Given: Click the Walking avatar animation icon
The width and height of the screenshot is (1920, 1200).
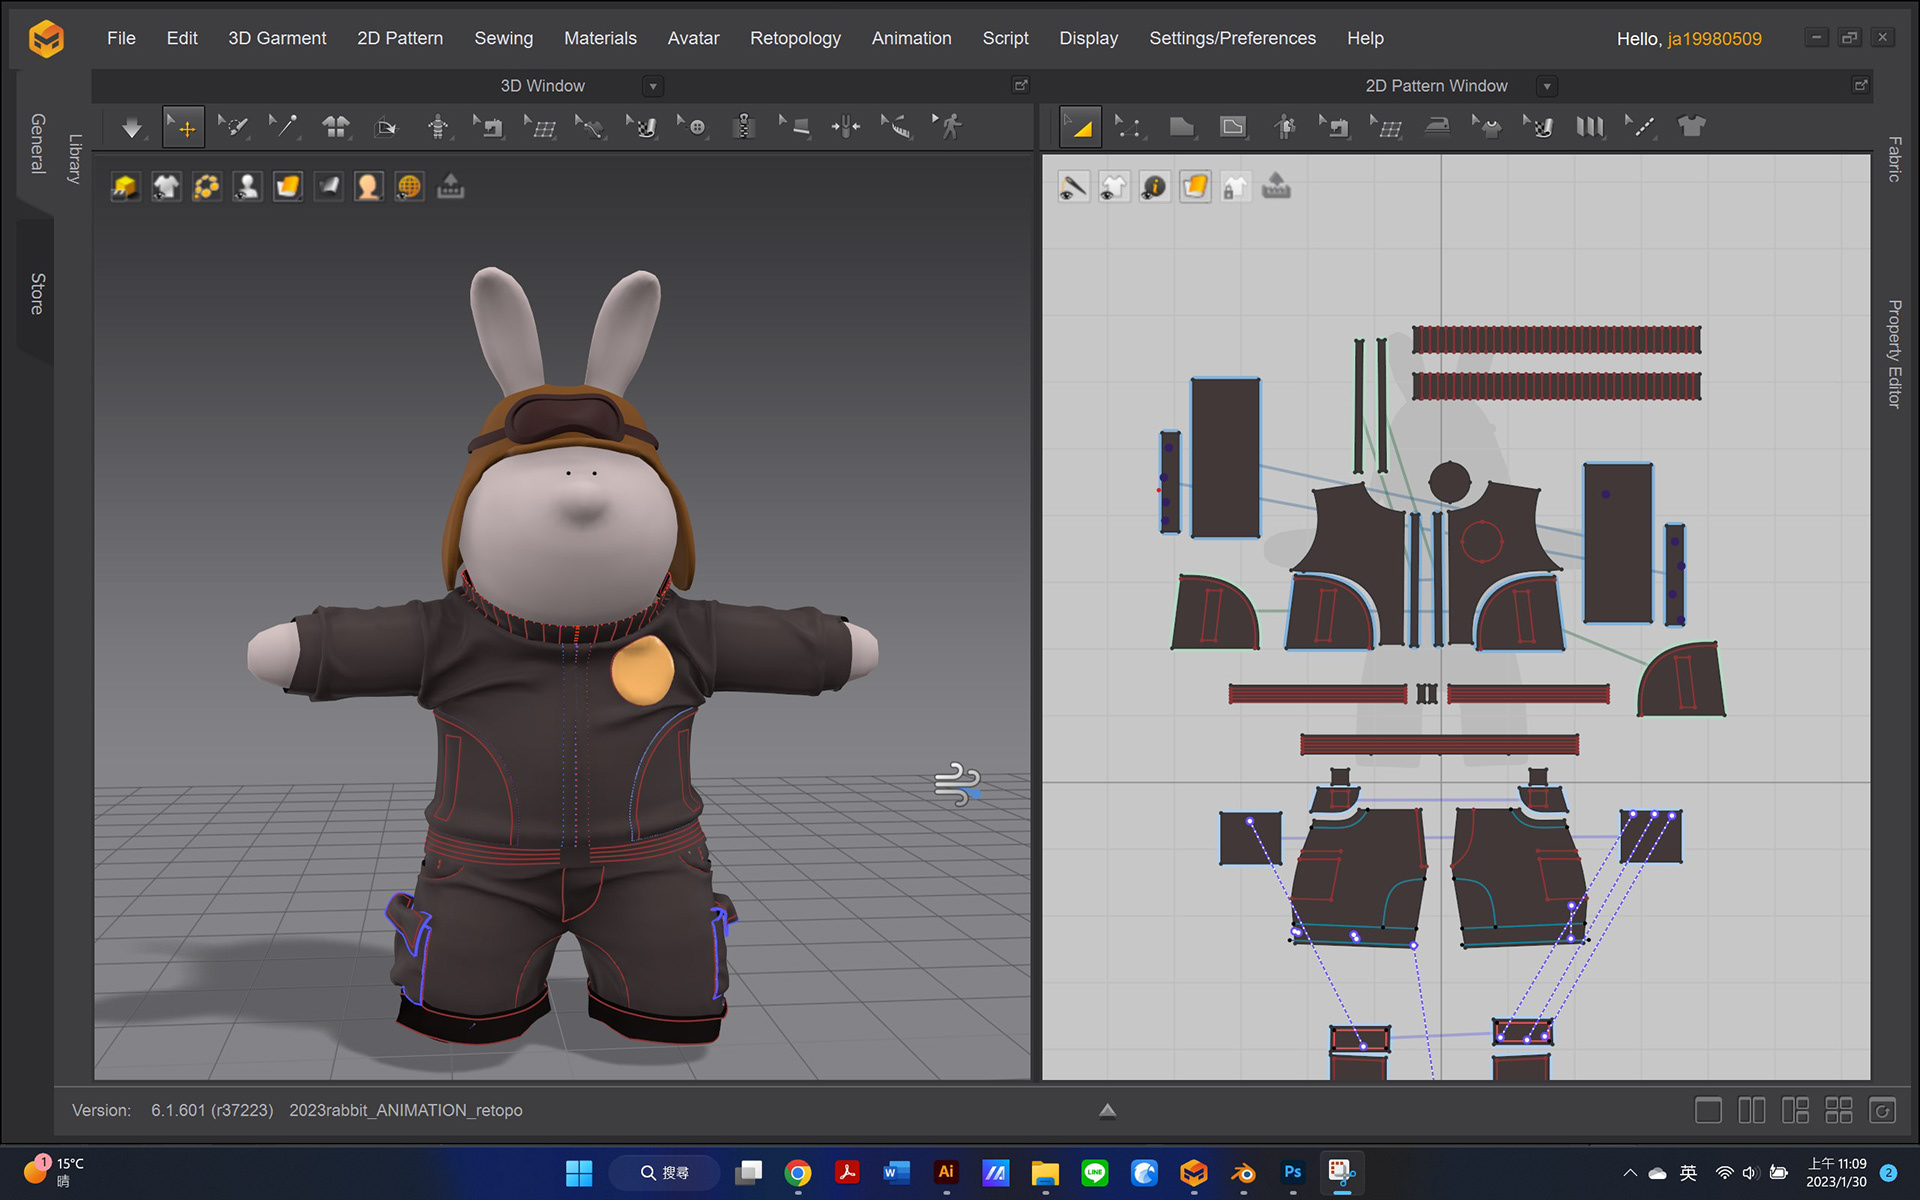Looking at the screenshot, I should tap(948, 127).
